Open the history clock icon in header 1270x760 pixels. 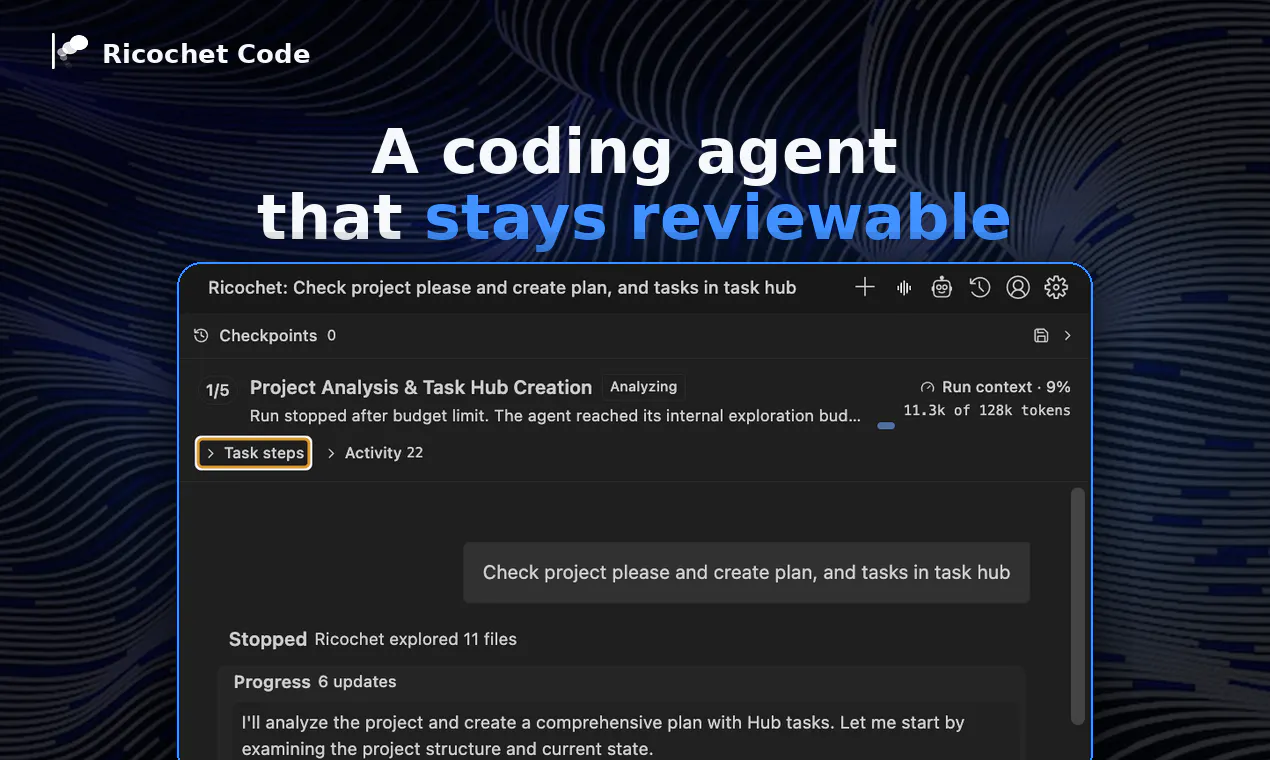click(x=980, y=288)
